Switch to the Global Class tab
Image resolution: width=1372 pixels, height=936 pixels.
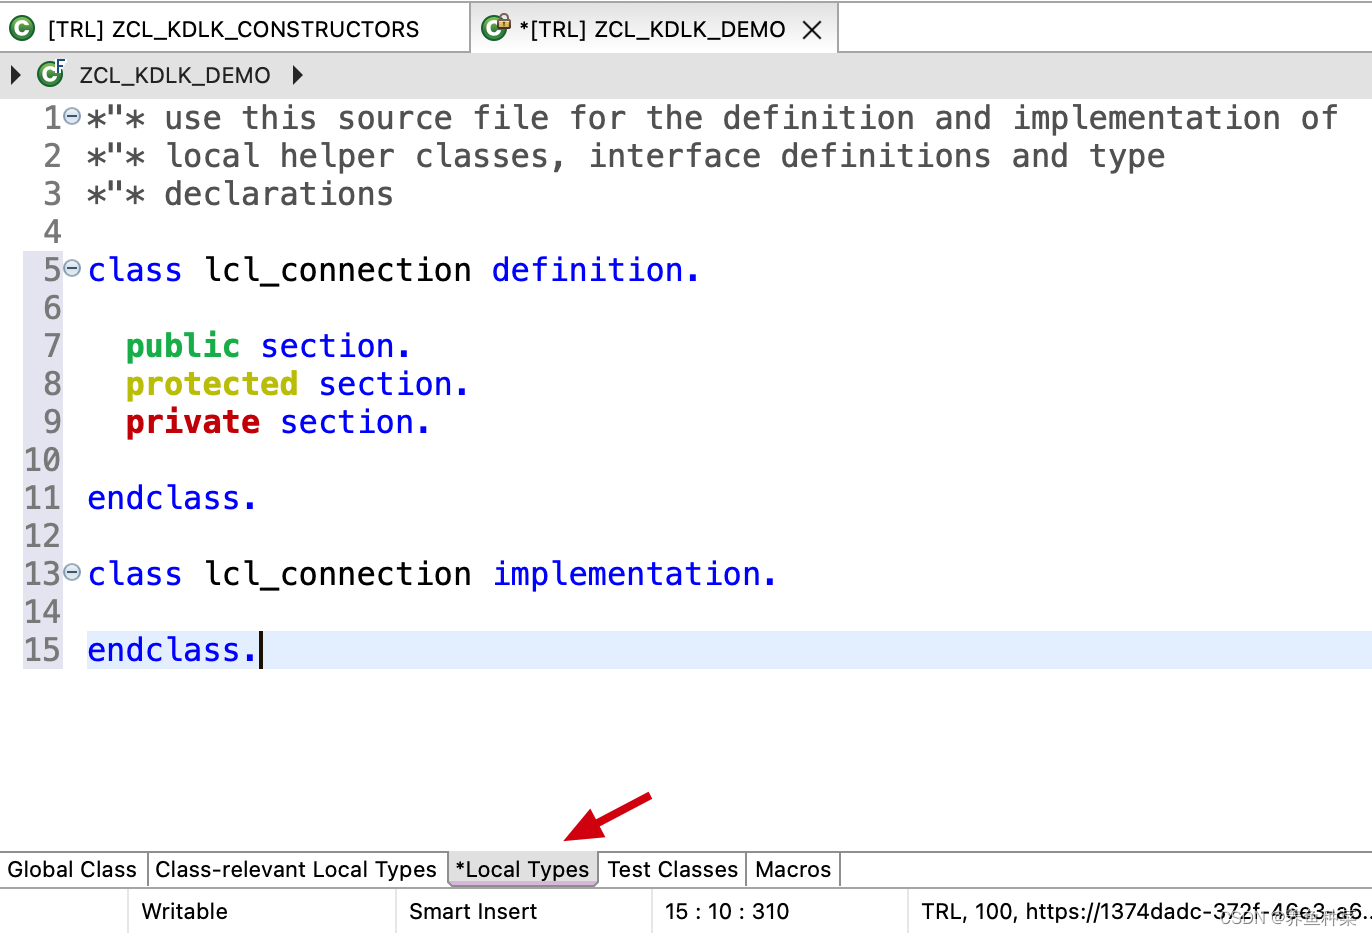pos(72,869)
